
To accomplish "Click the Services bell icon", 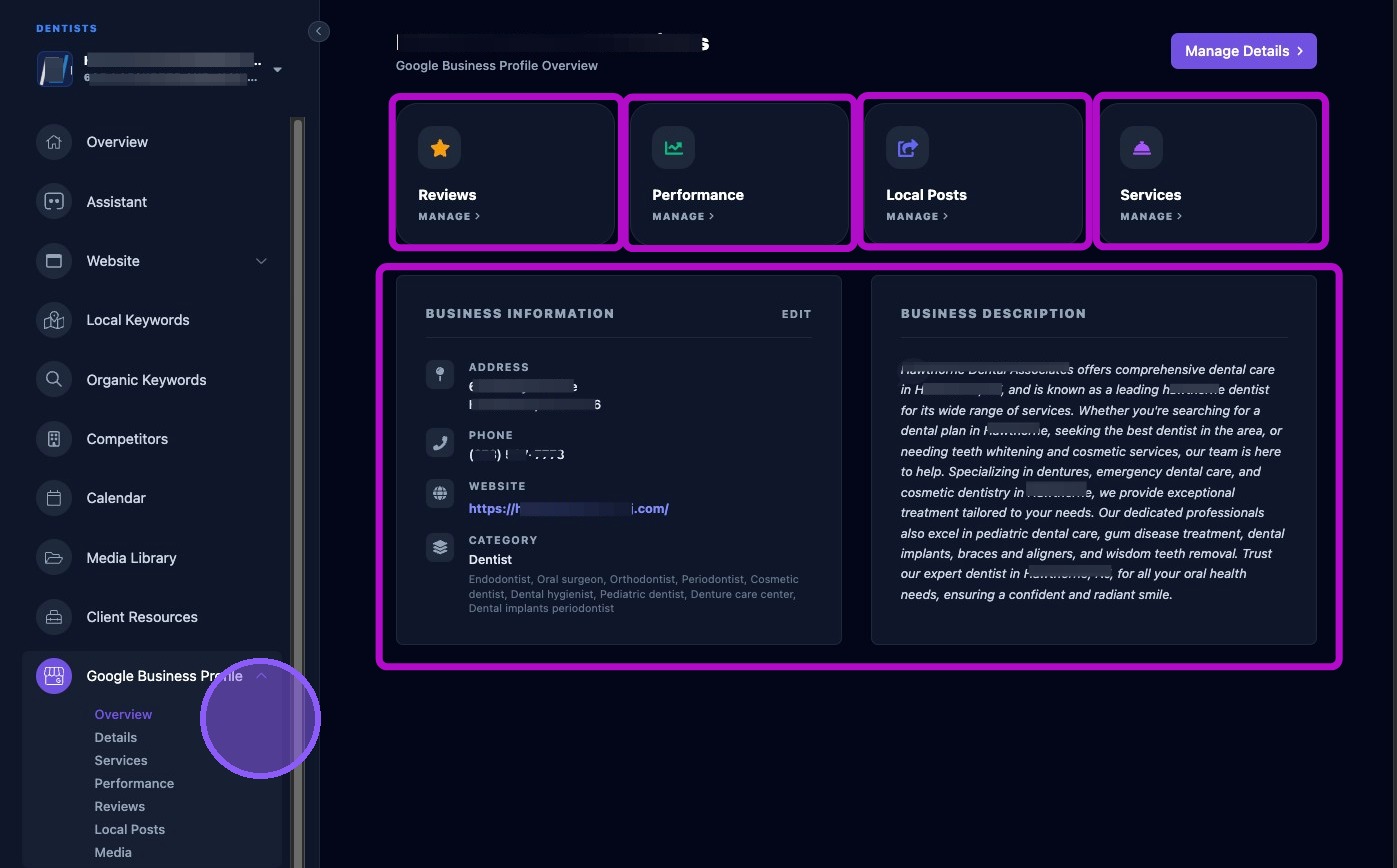I will coord(1142,148).
